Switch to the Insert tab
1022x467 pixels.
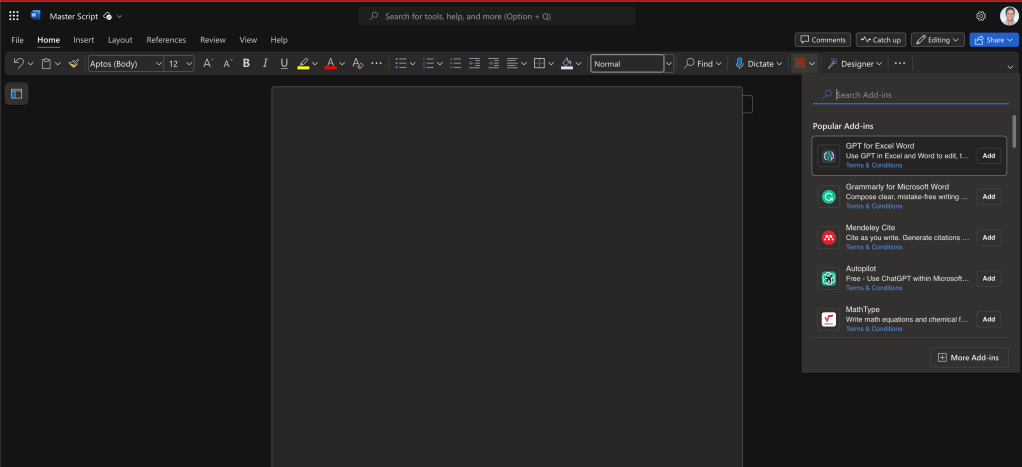pos(83,40)
